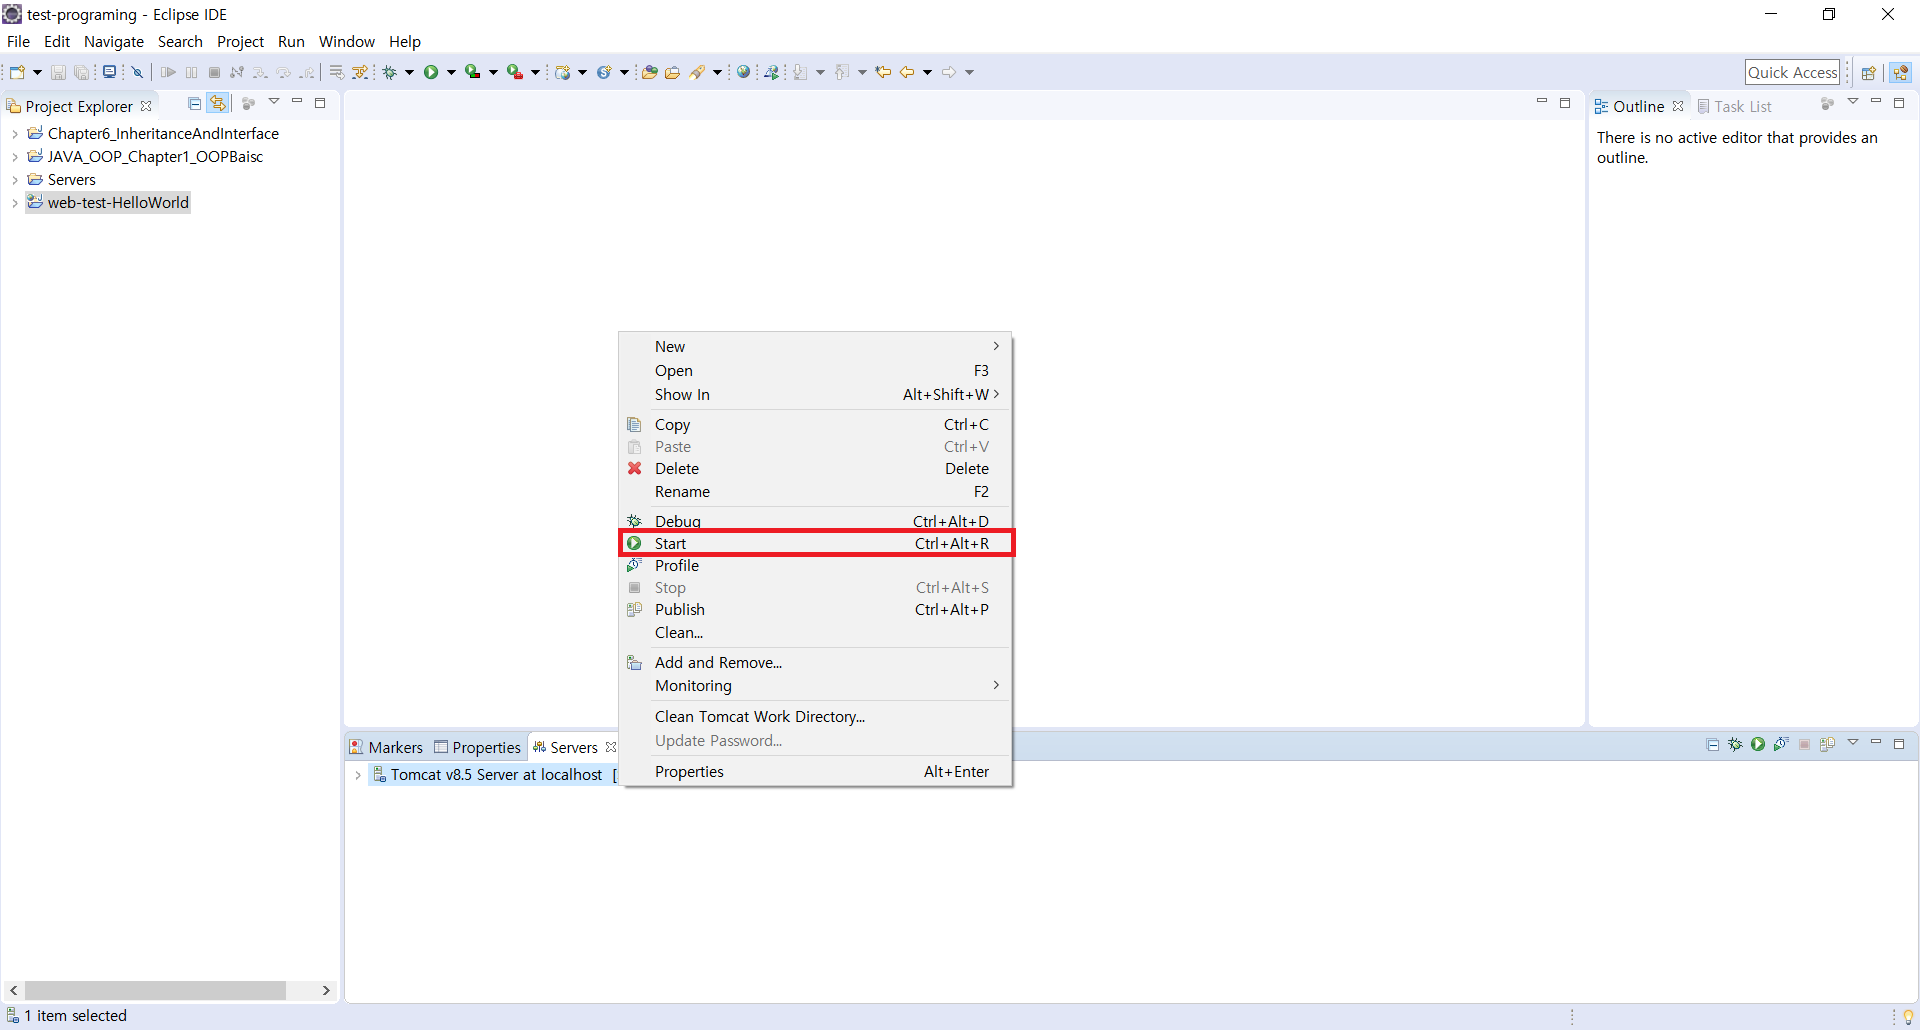Choose Publish in context menu

point(817,610)
